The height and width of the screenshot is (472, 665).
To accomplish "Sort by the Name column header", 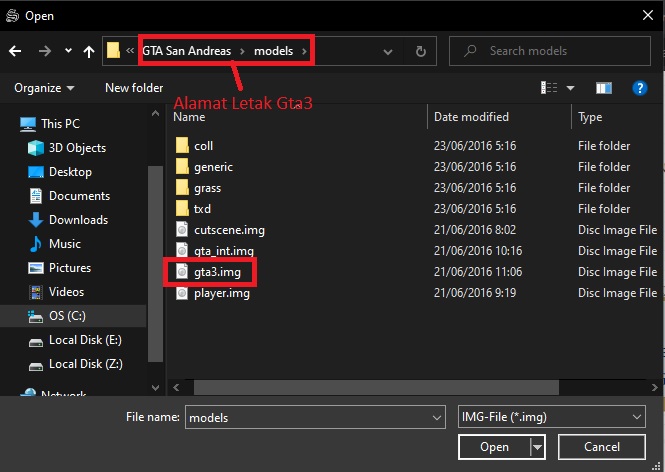I will [189, 117].
